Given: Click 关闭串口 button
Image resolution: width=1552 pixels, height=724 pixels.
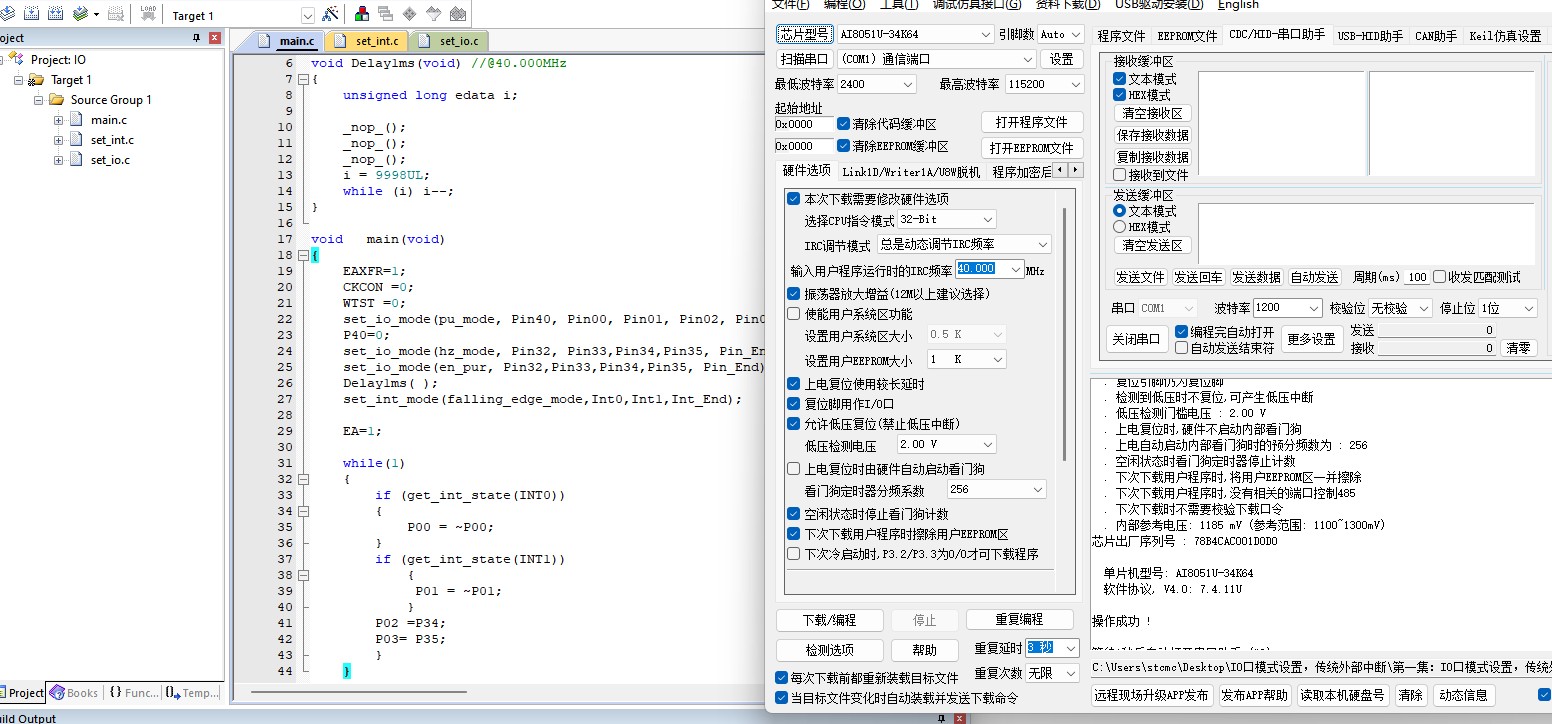Looking at the screenshot, I should 1137,339.
